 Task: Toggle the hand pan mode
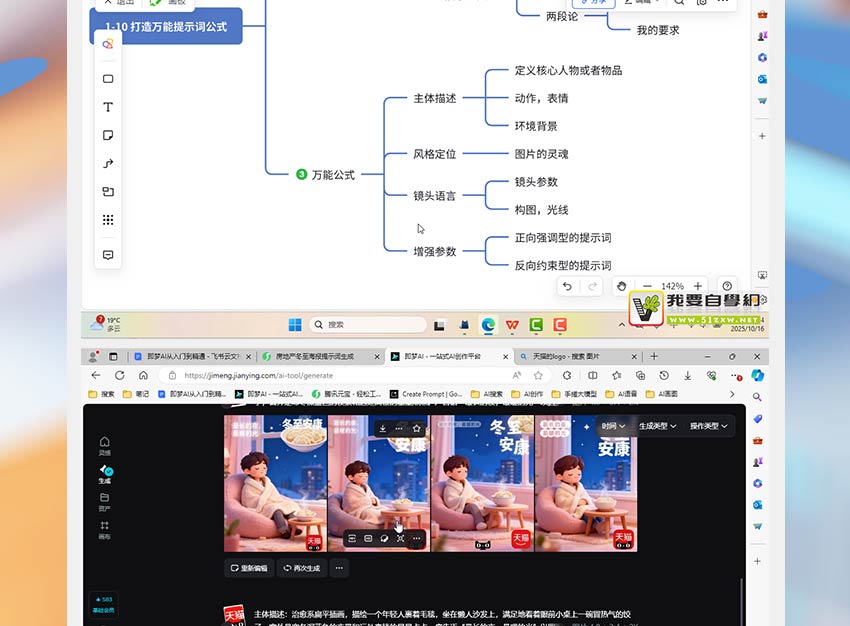pyautogui.click(x=621, y=286)
